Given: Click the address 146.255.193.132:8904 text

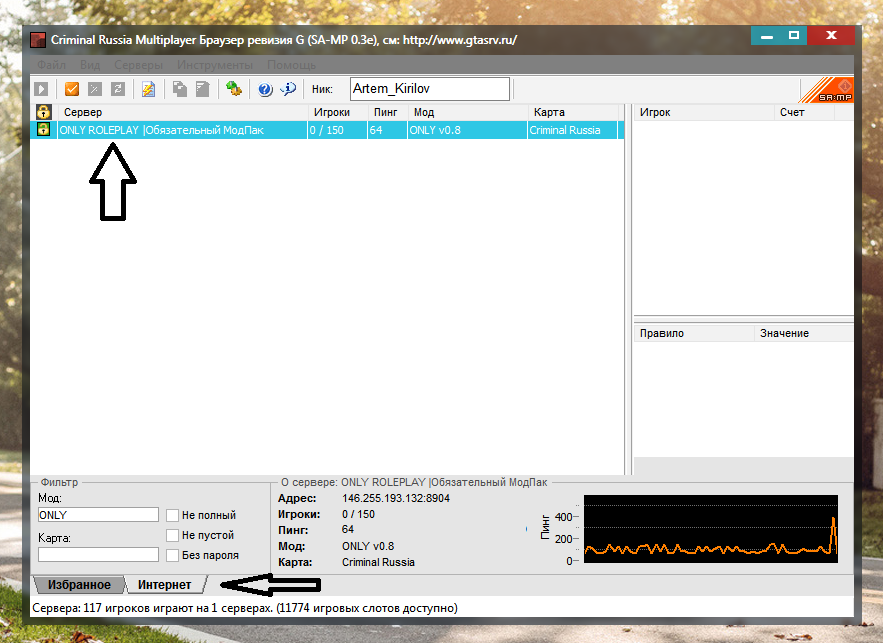Looking at the screenshot, I should [x=396, y=498].
